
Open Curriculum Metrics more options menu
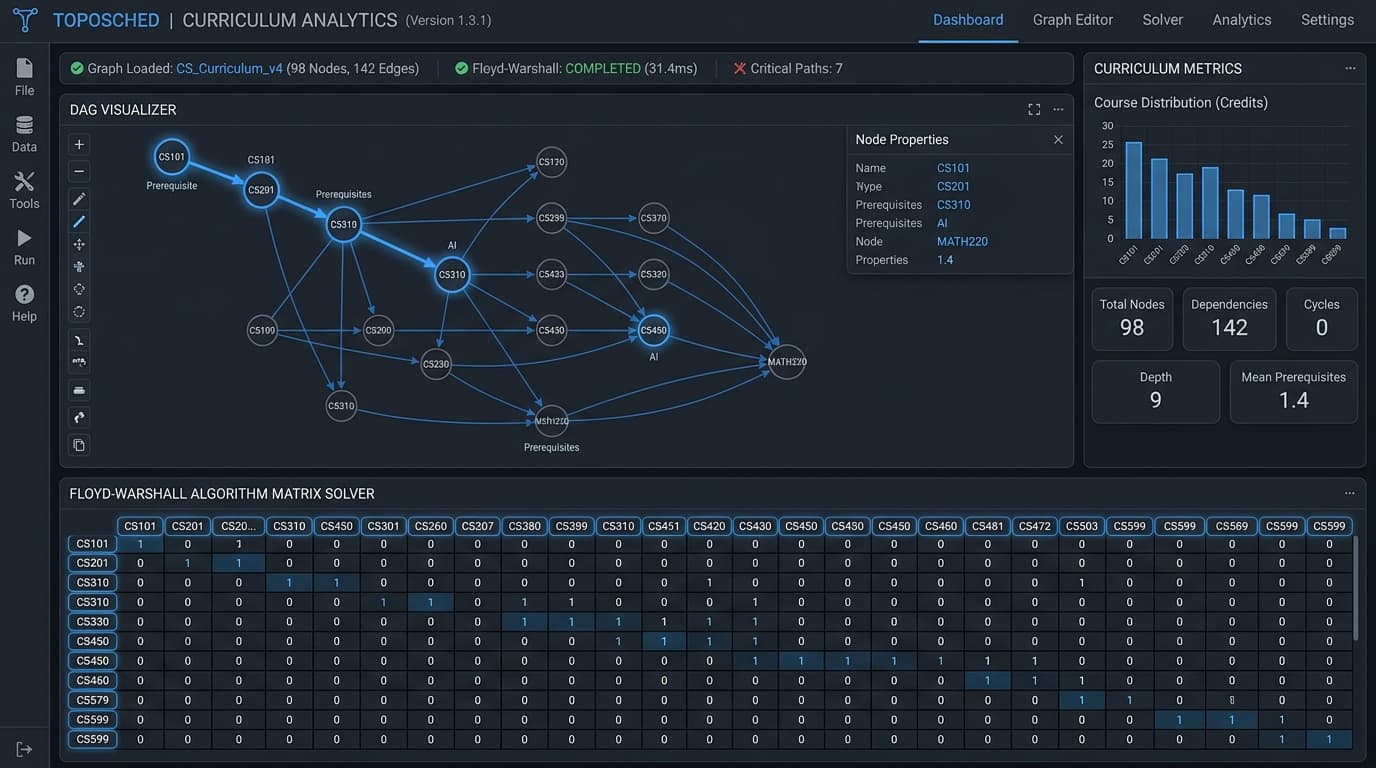(x=1350, y=68)
